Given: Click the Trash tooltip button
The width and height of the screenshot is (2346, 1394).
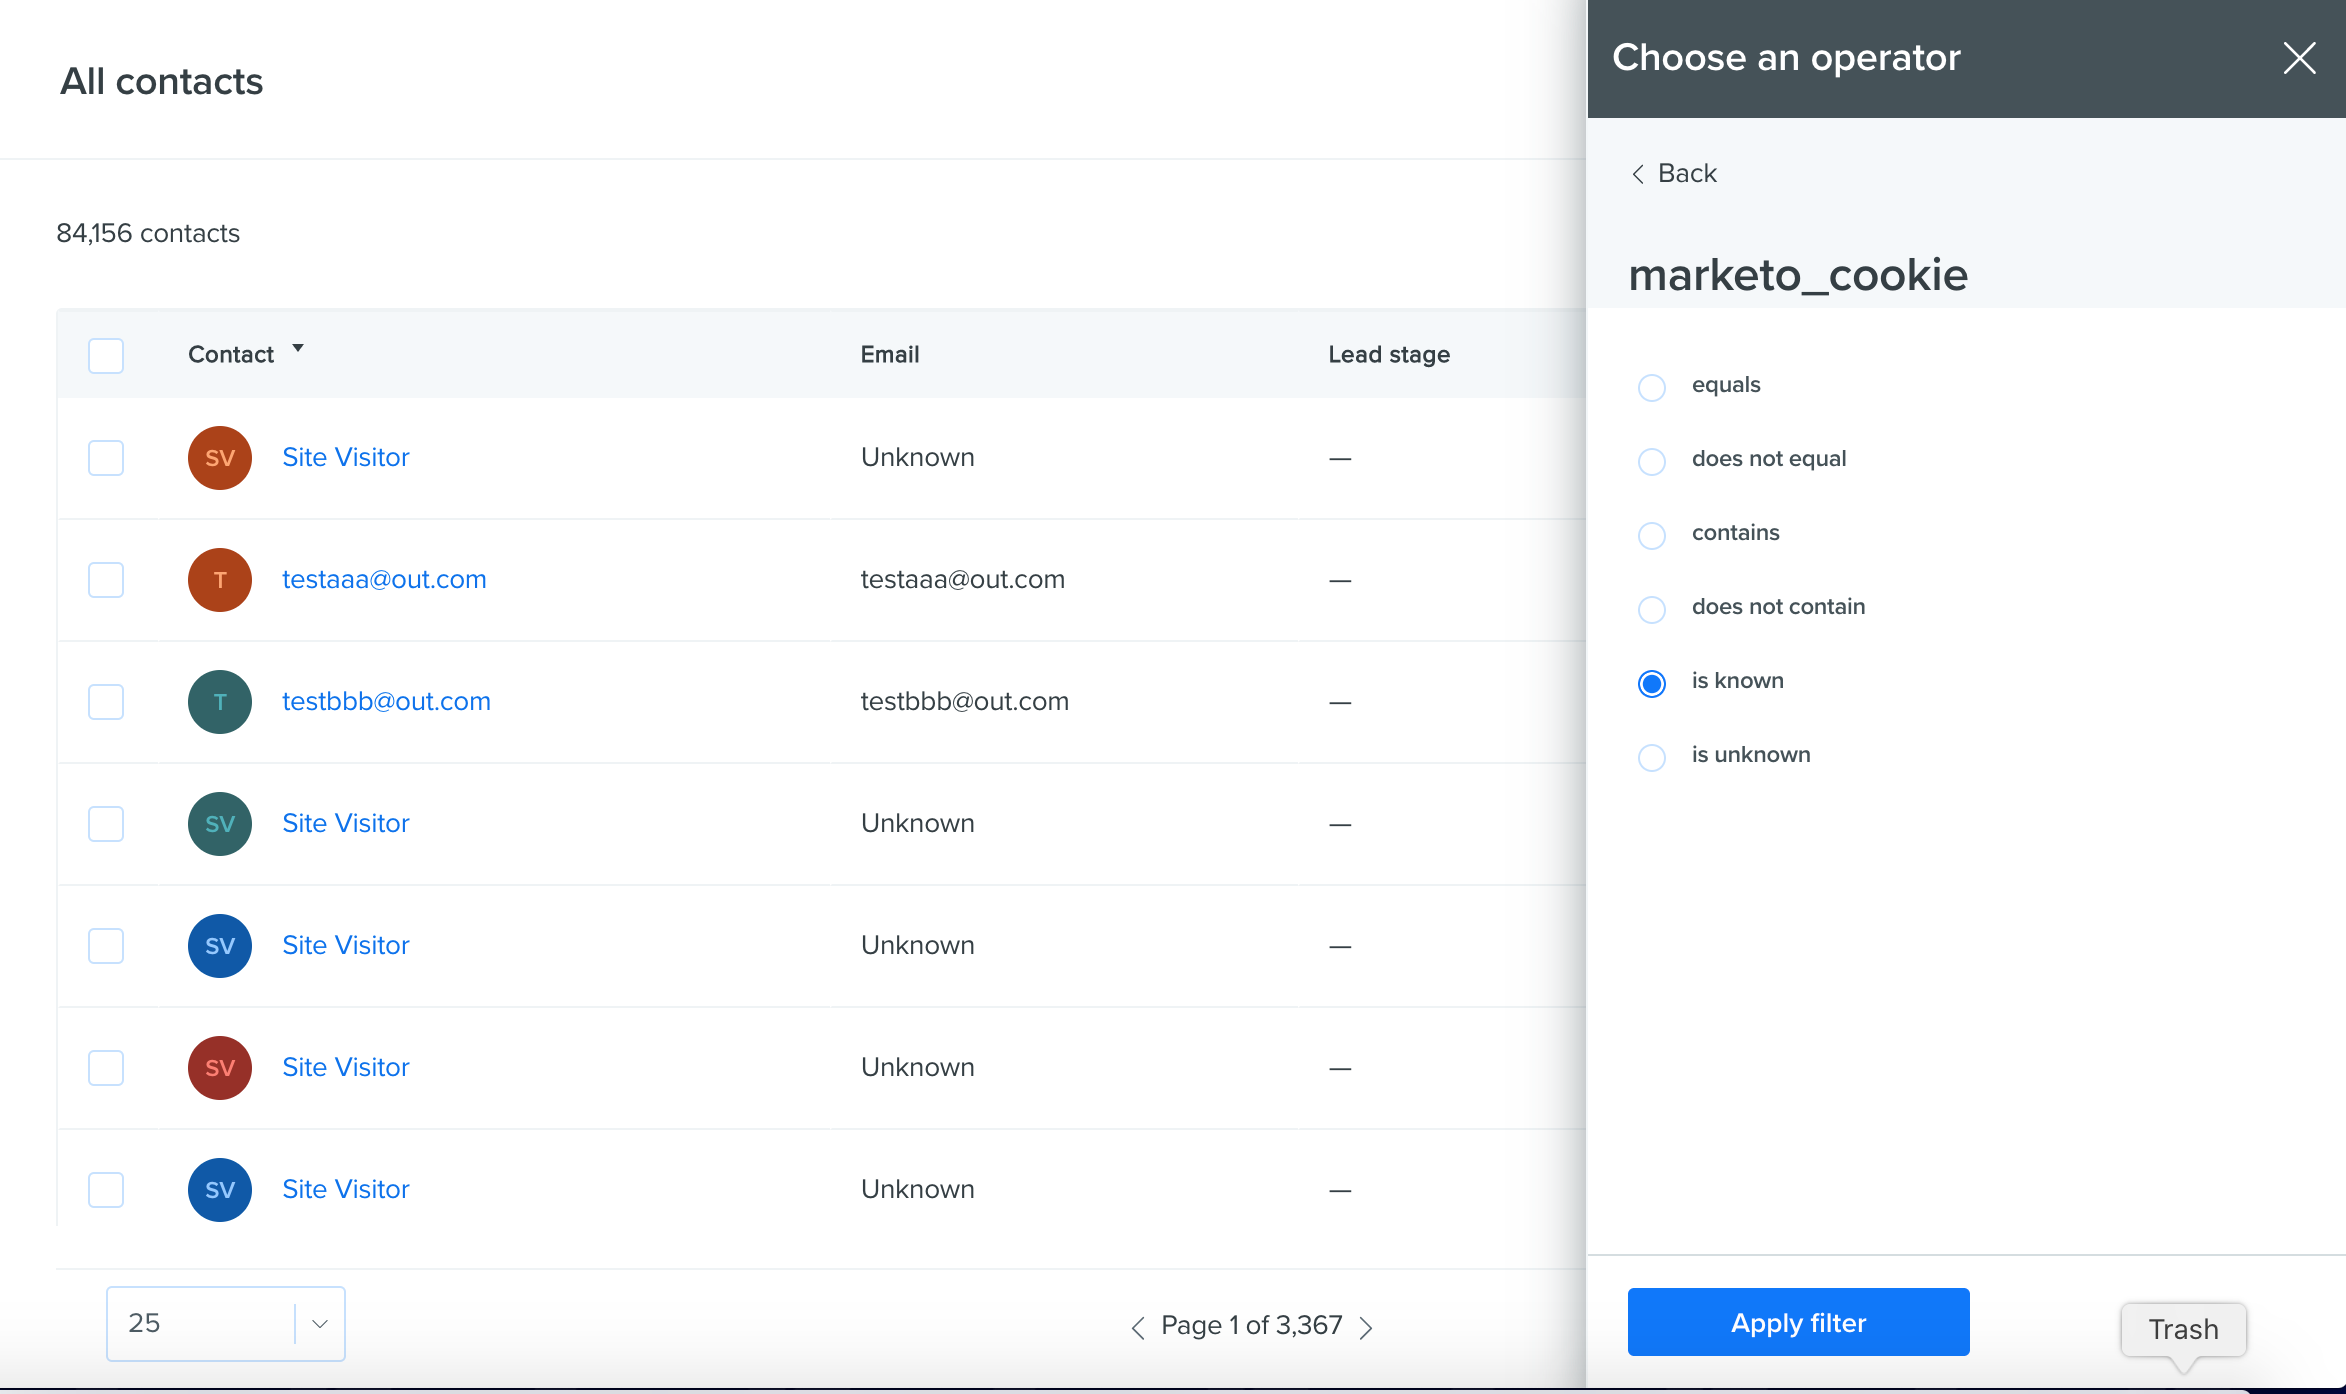Looking at the screenshot, I should pos(2183,1329).
